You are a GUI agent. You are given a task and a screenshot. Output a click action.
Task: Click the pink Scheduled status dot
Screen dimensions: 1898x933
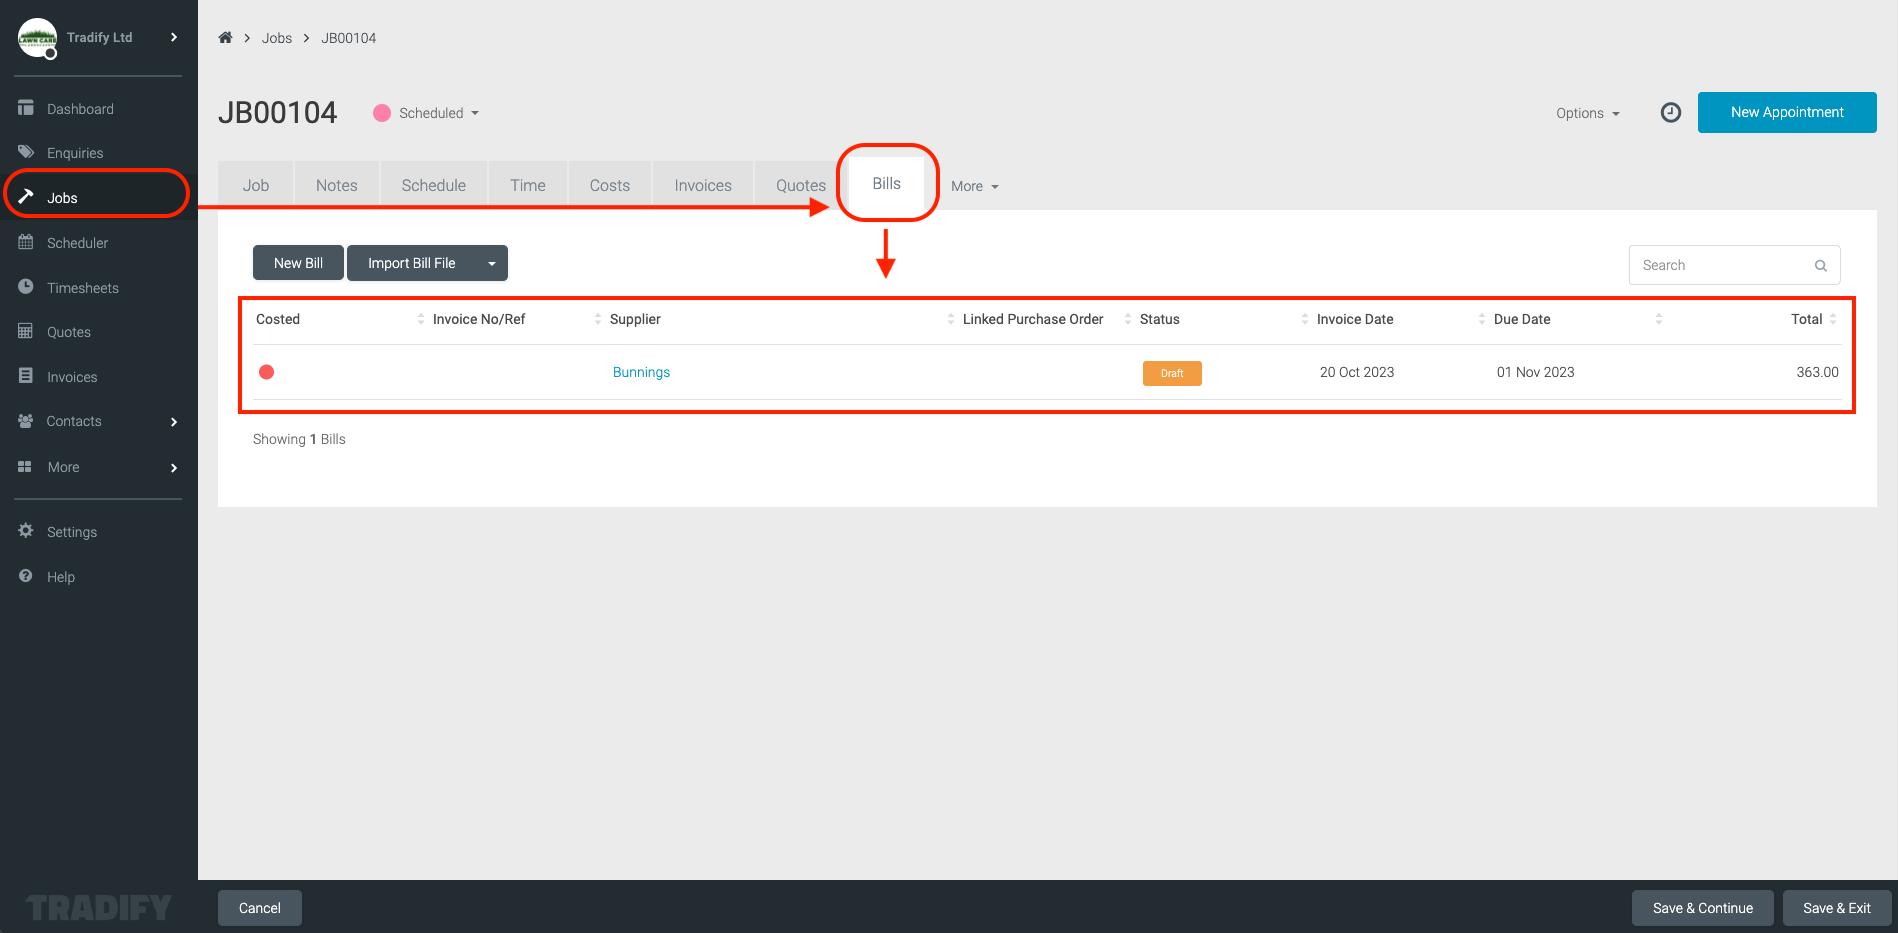(x=381, y=113)
